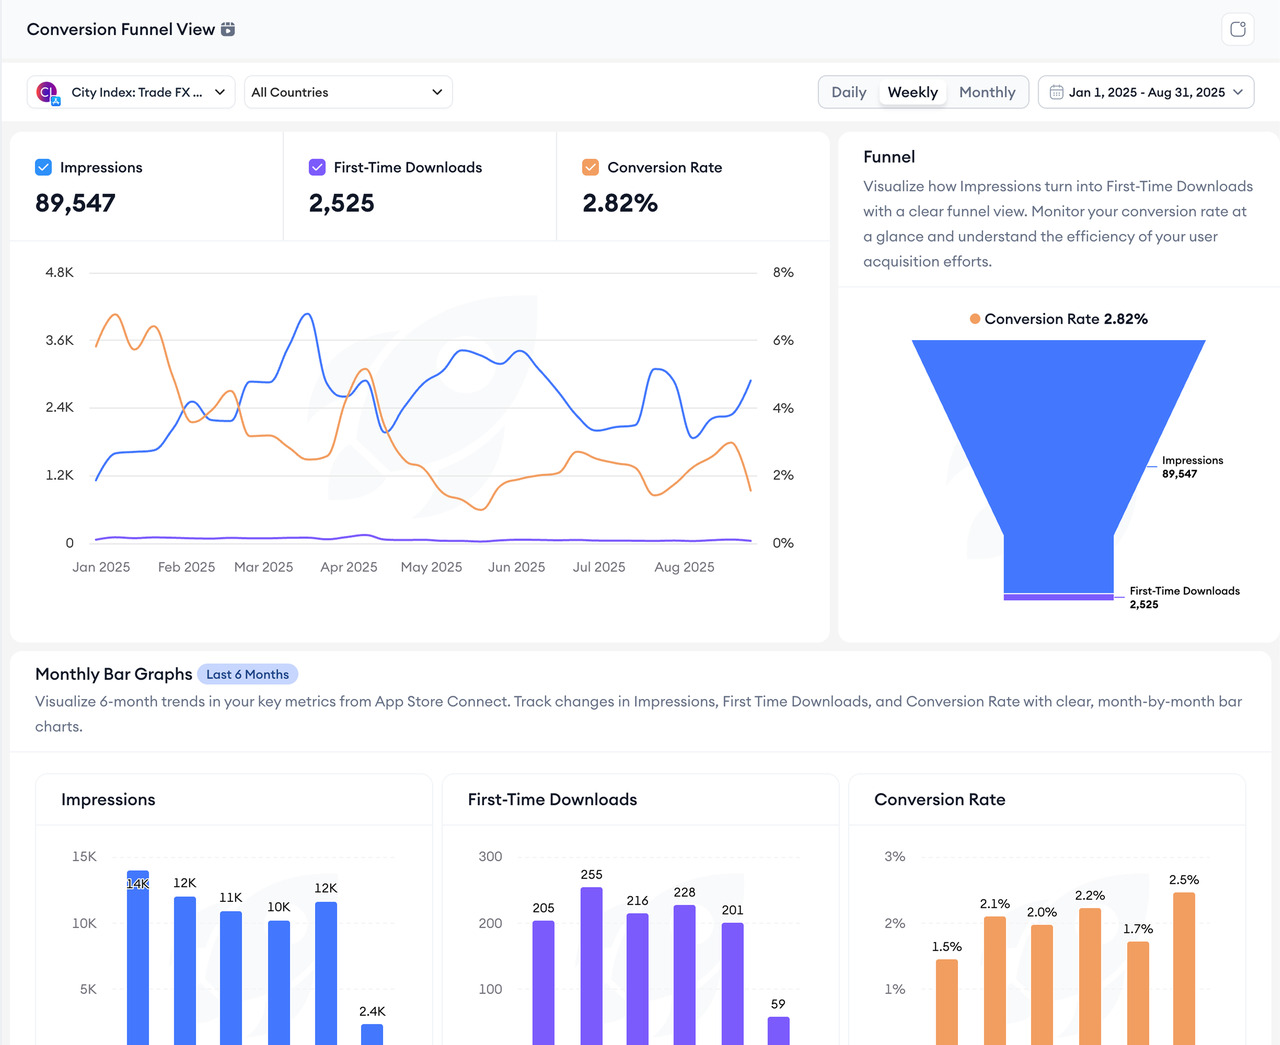Image resolution: width=1280 pixels, height=1045 pixels.
Task: Click the Last 6 Months badge
Action: [x=247, y=674]
